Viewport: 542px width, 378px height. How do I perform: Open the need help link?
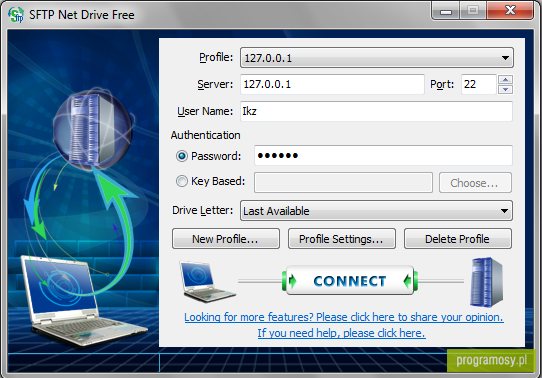342,333
